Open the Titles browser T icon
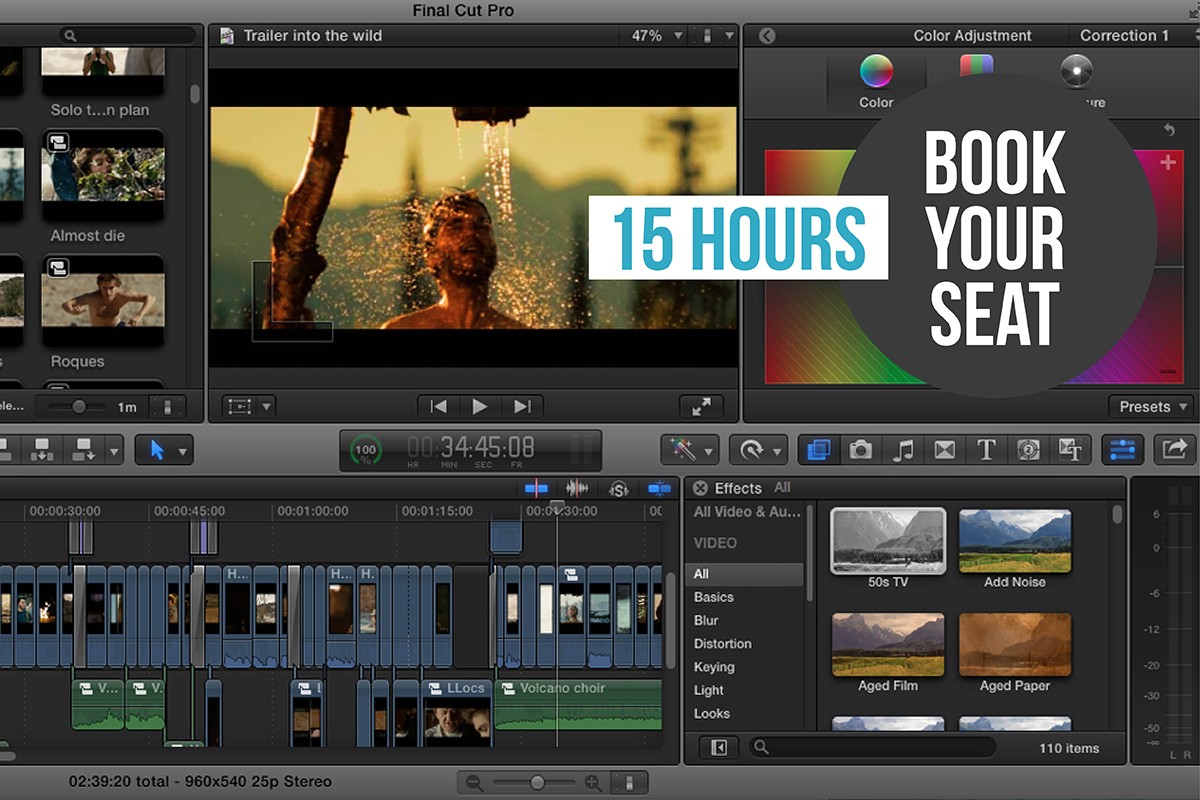1200x800 pixels. click(x=986, y=450)
